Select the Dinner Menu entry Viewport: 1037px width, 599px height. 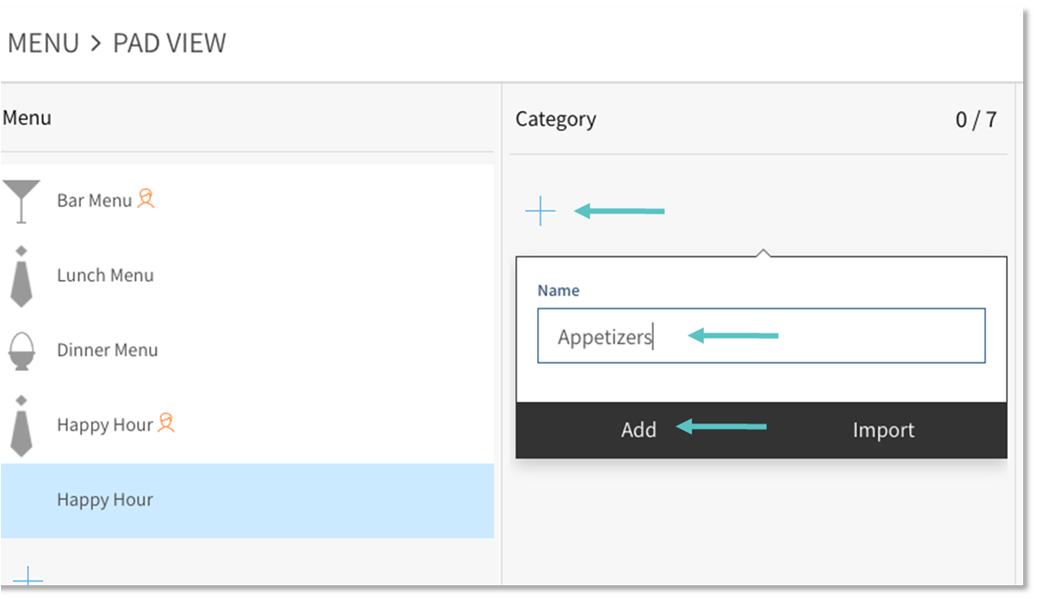point(107,351)
